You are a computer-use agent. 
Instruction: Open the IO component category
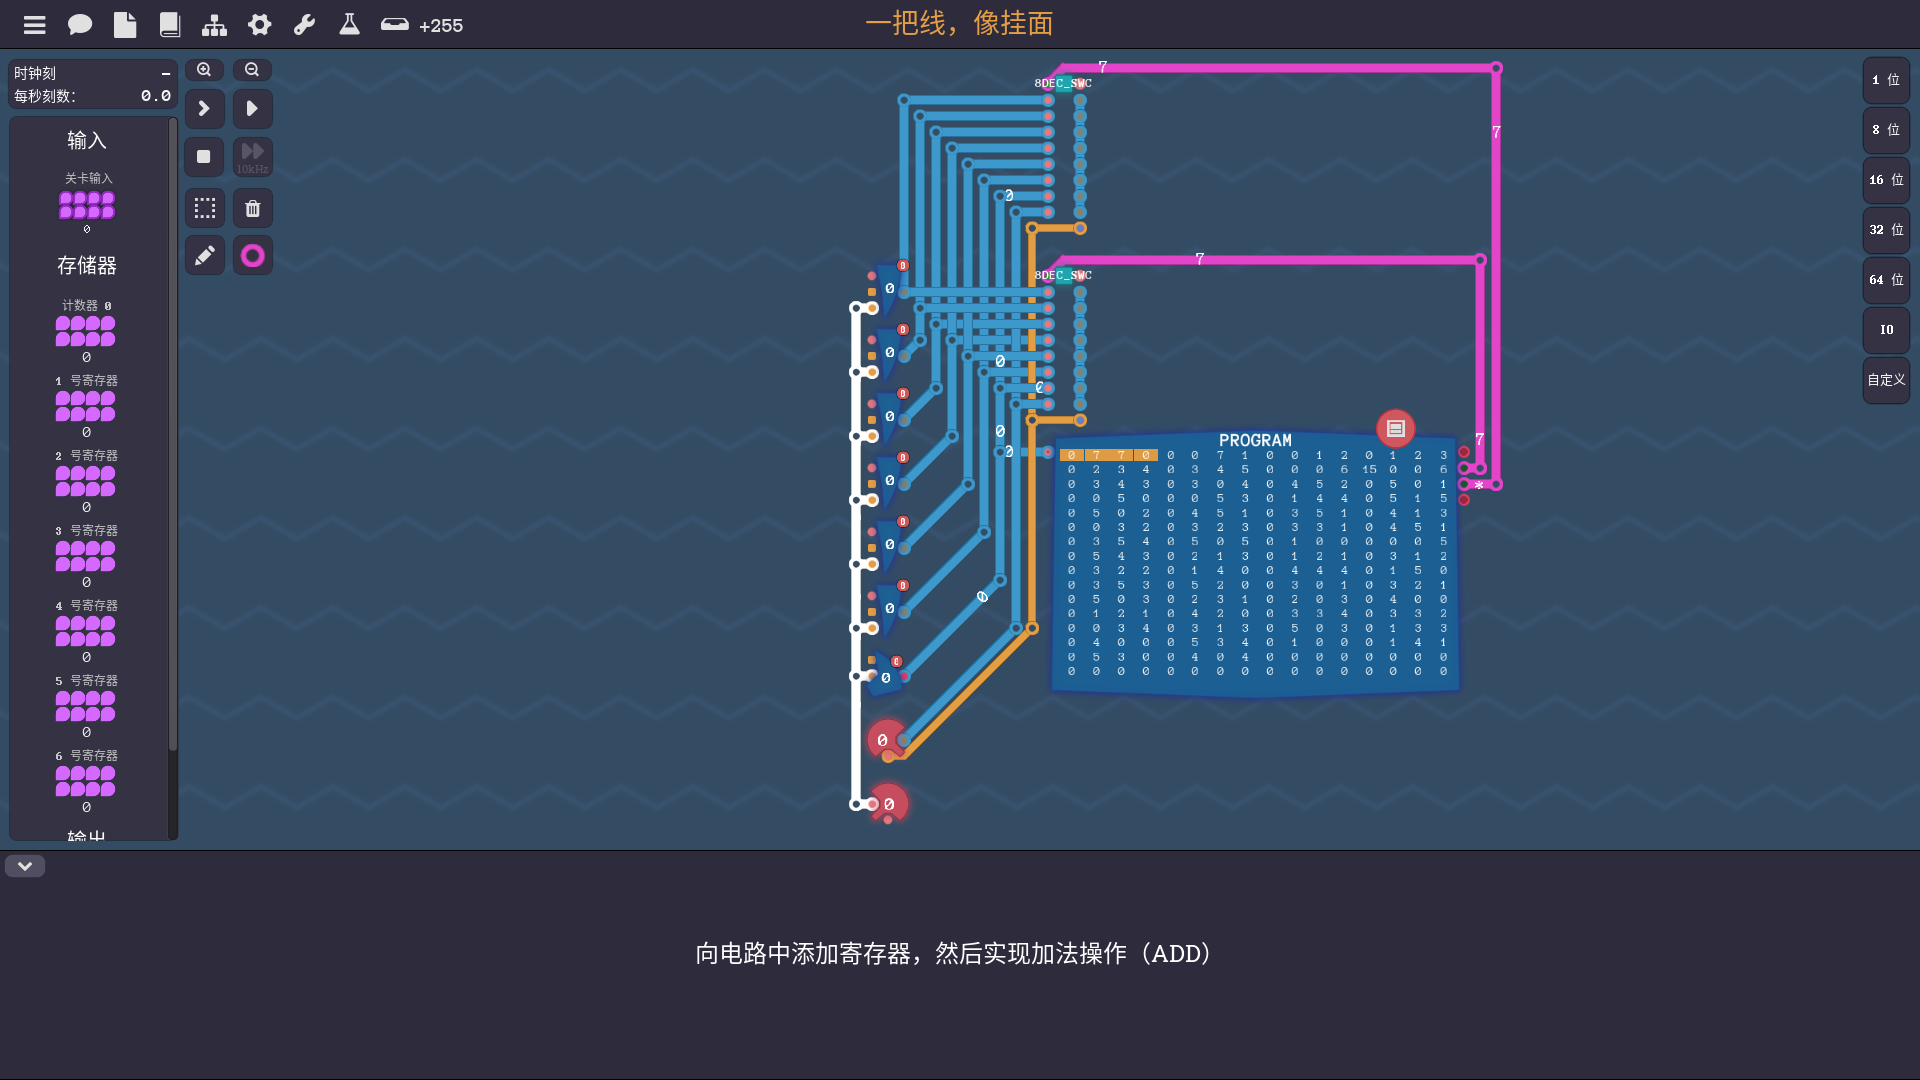(1886, 330)
